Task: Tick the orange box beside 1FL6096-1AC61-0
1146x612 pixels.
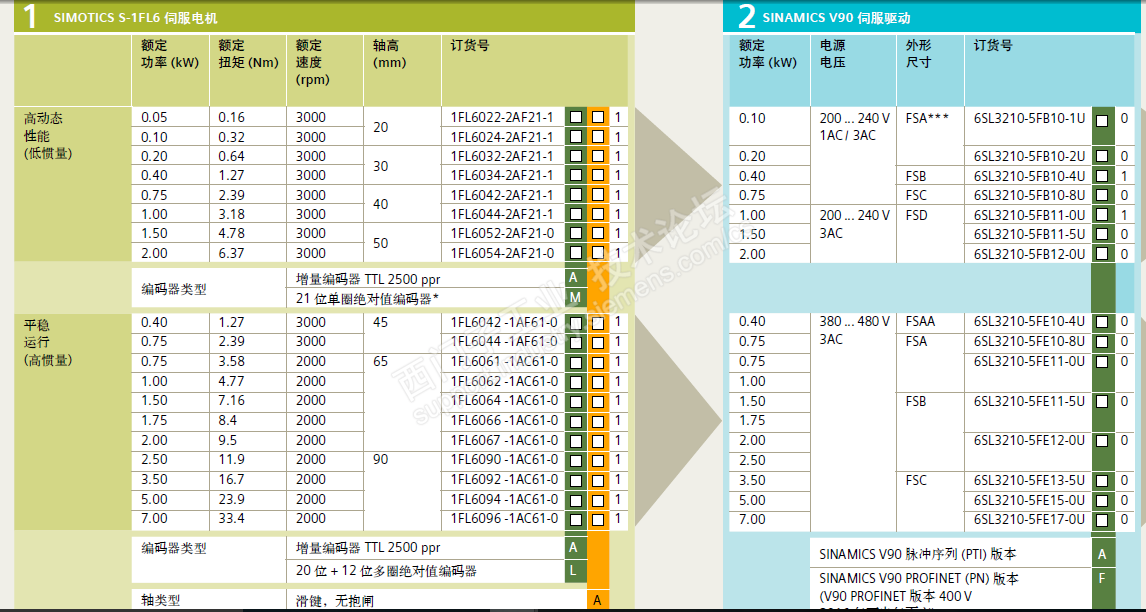Action: click(598, 518)
